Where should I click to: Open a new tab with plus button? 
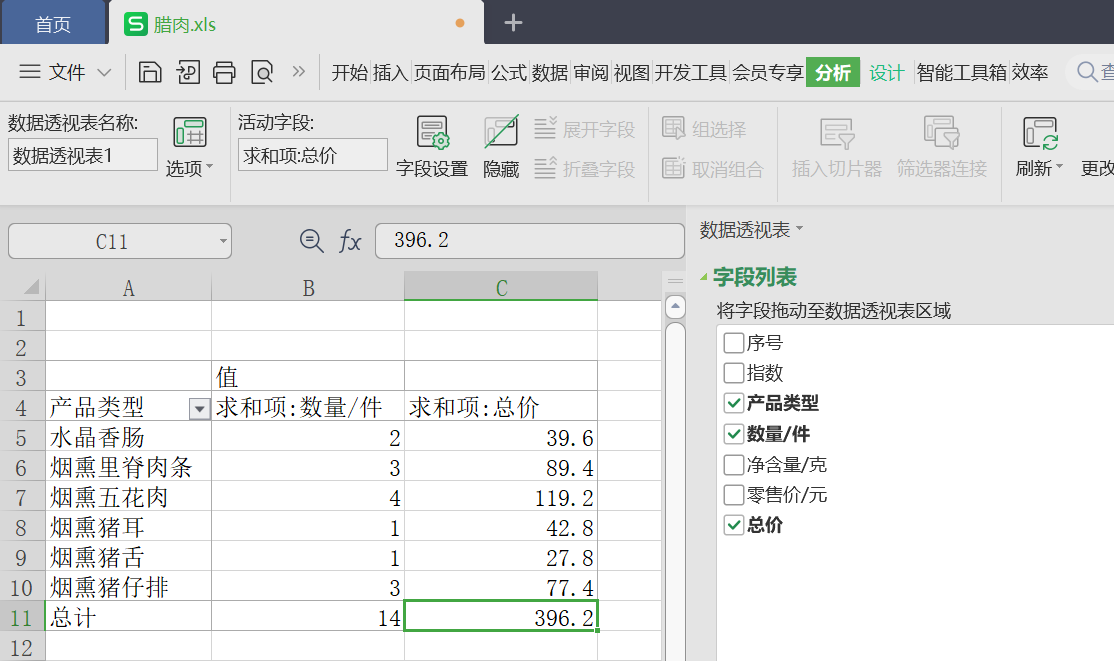pos(513,23)
